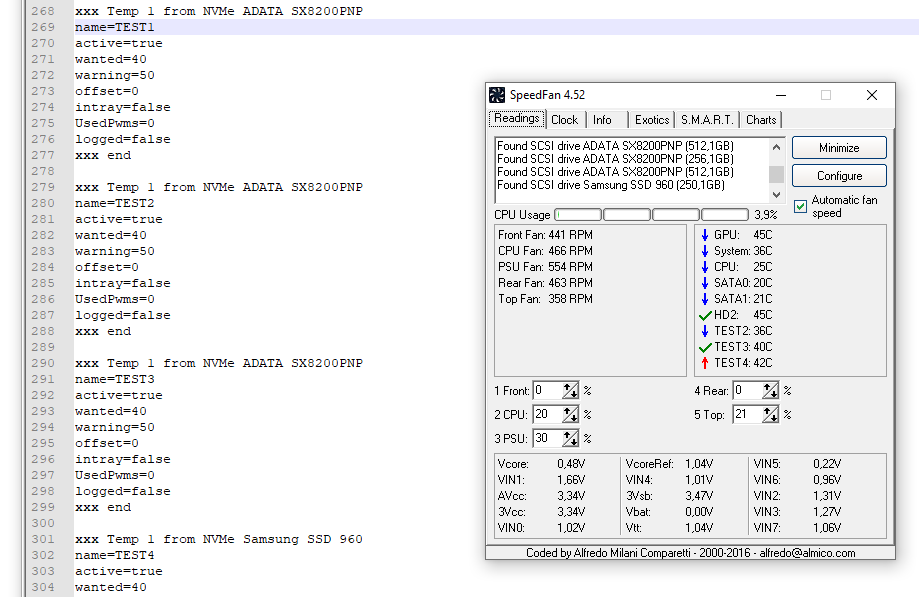Click the Vbat 0,00V voltage reading
This screenshot has height=597, width=919.
click(x=669, y=512)
